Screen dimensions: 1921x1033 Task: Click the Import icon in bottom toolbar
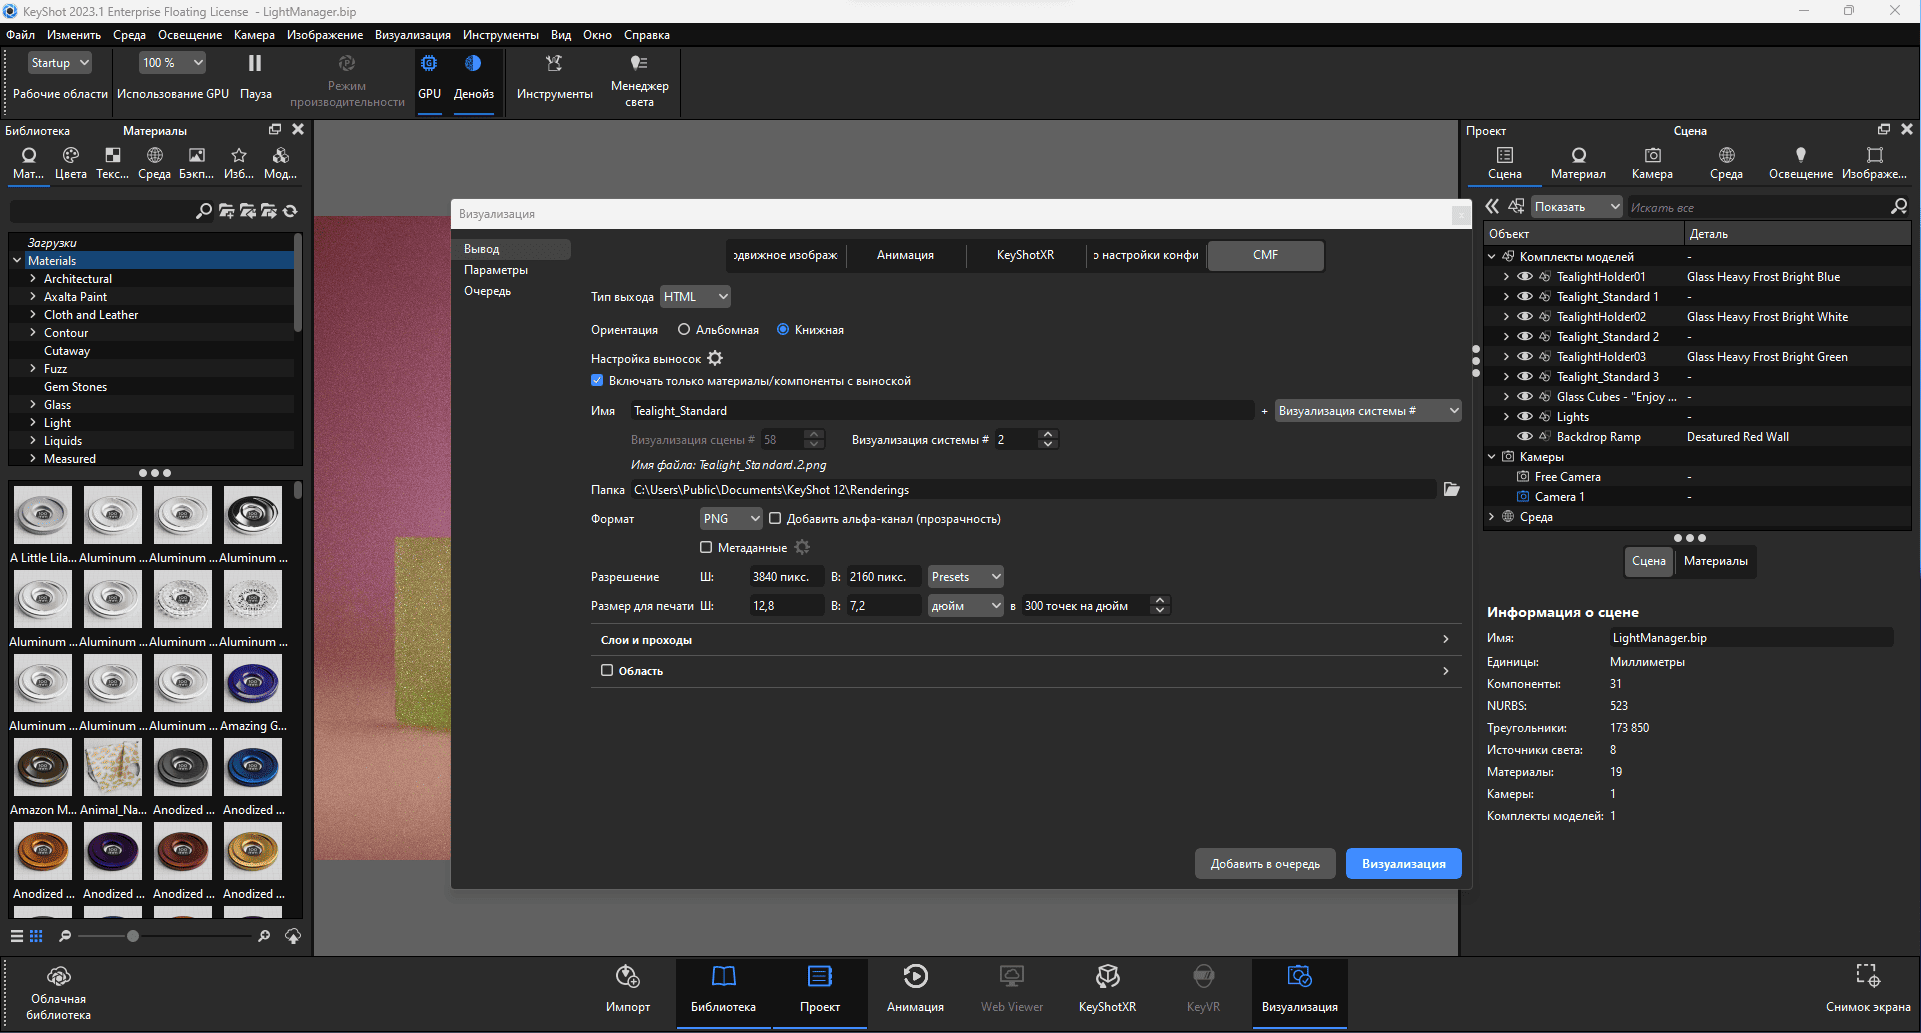coord(628,989)
